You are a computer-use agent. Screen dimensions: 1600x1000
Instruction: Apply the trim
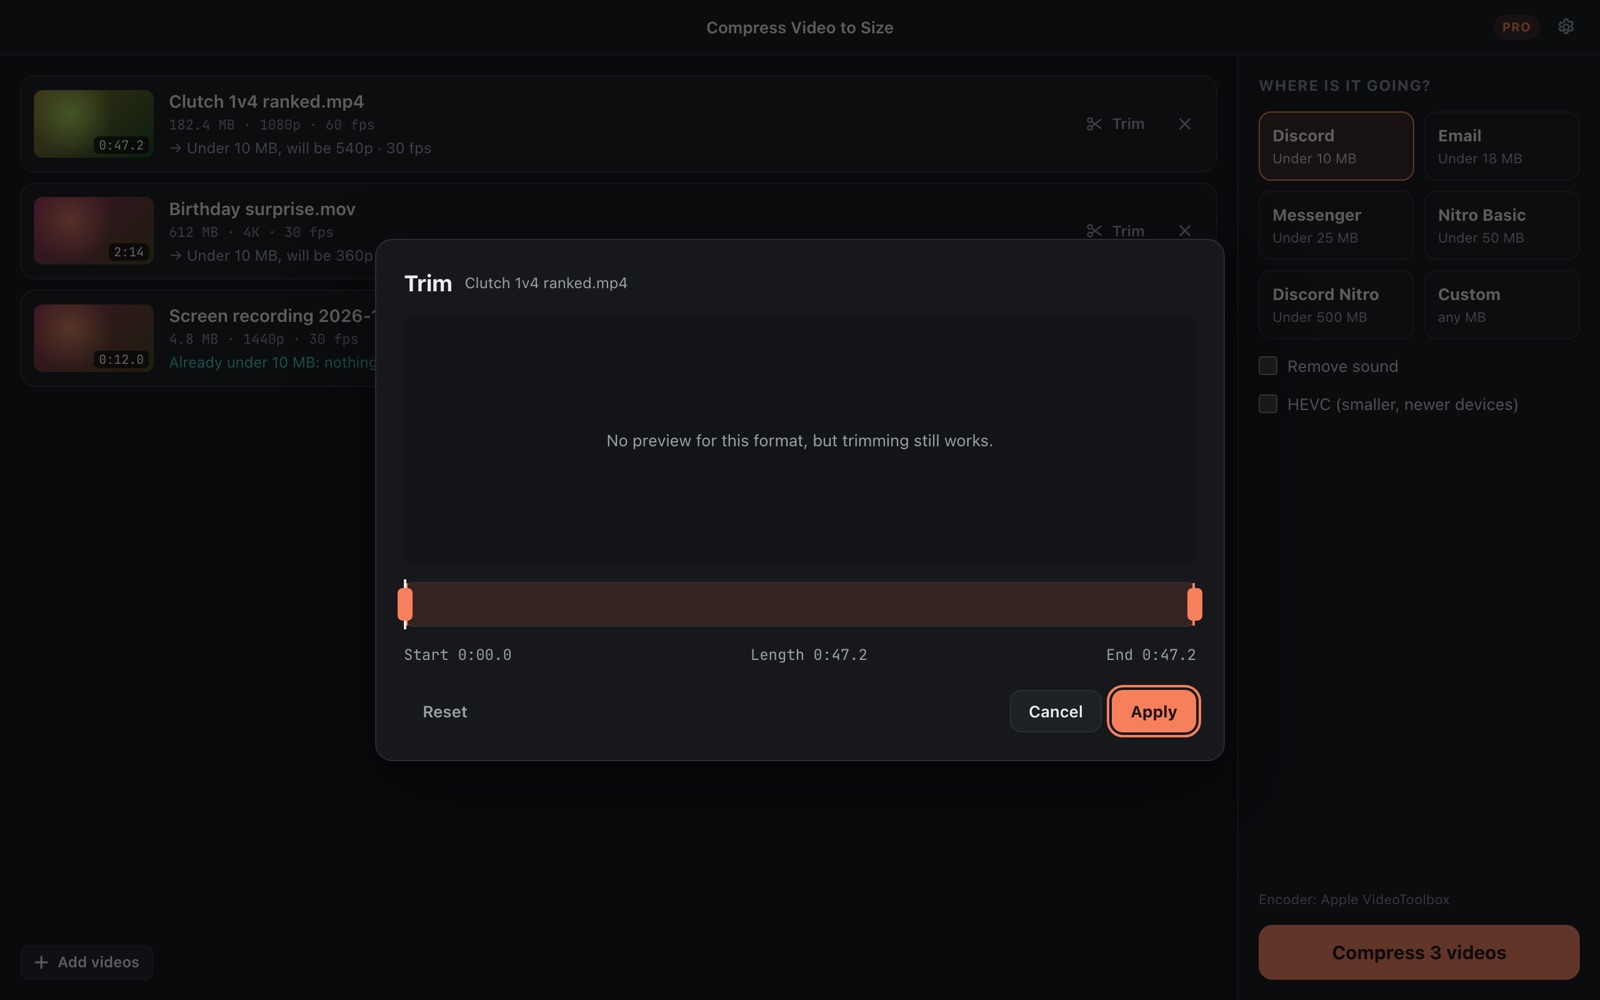1154,712
